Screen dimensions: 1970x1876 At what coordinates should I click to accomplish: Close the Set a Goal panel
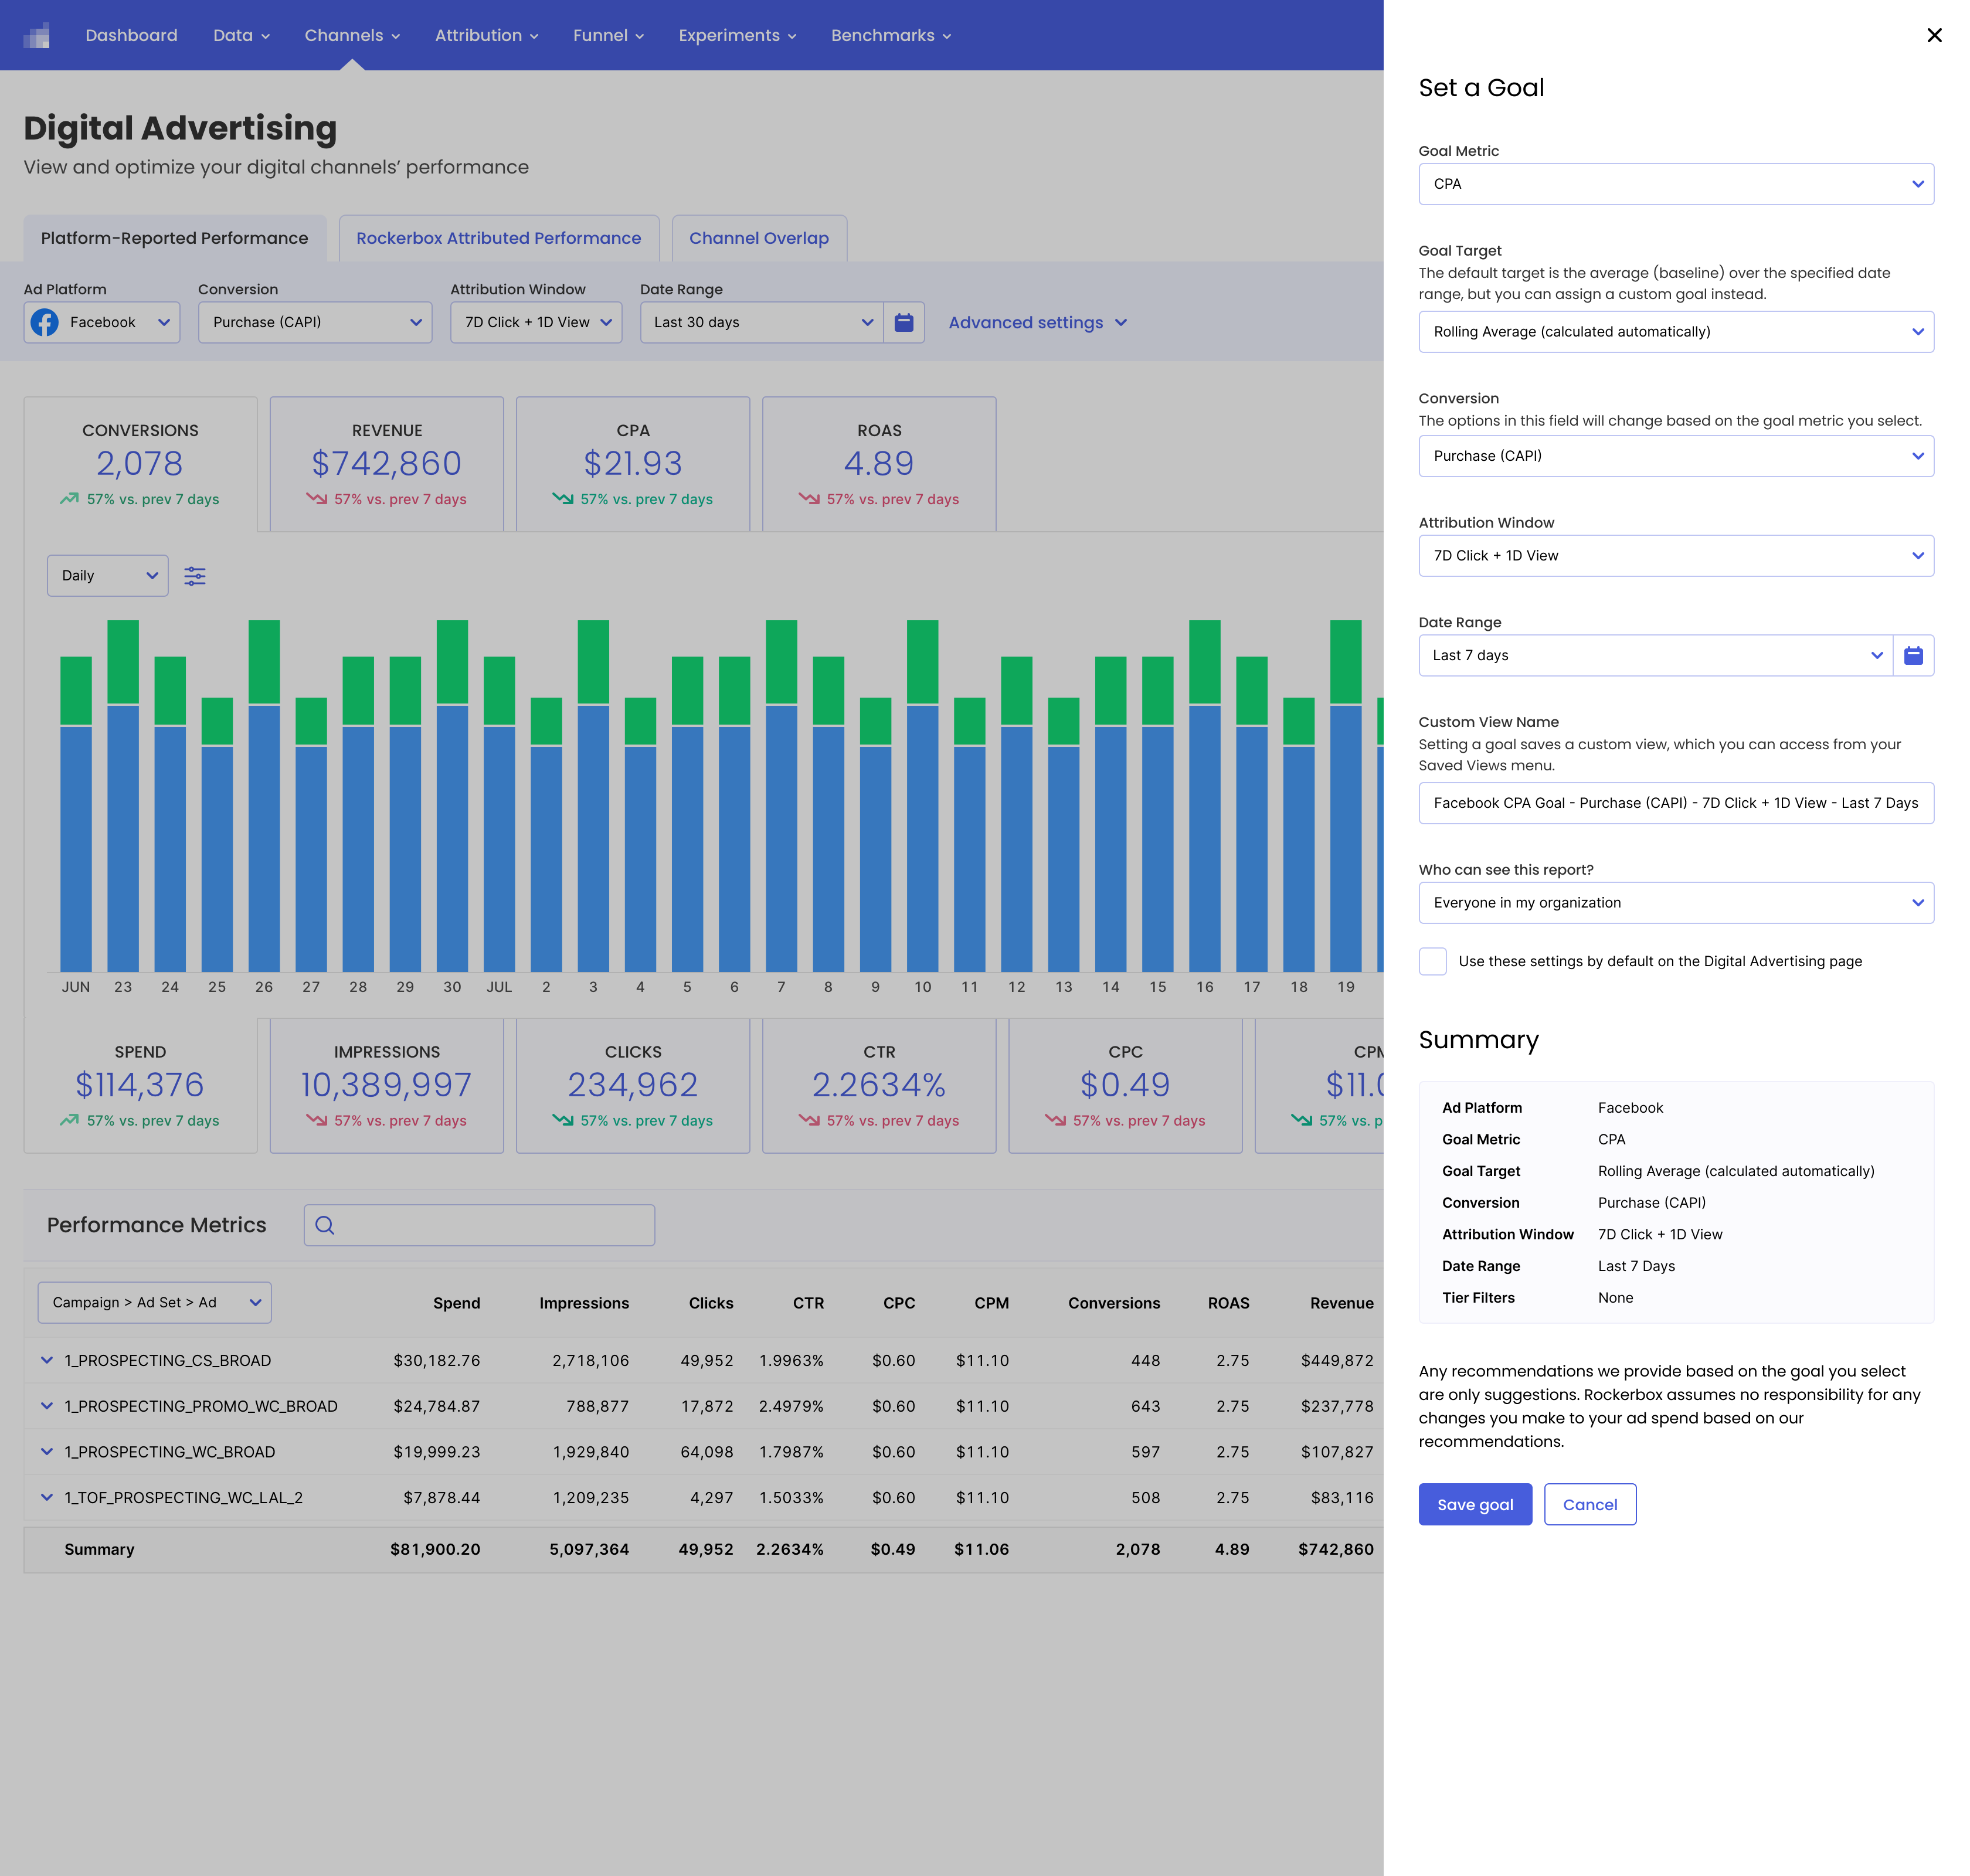click(1933, 35)
